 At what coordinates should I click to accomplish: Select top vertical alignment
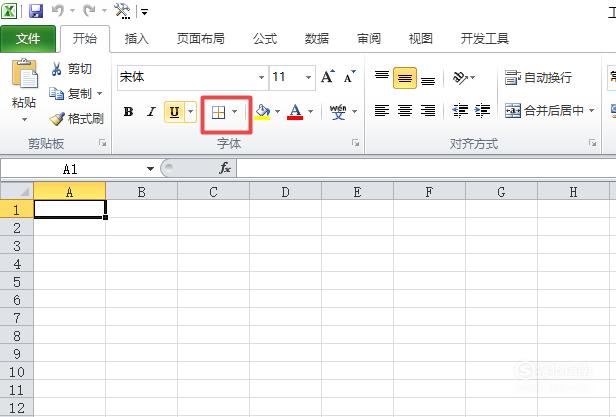coord(381,77)
